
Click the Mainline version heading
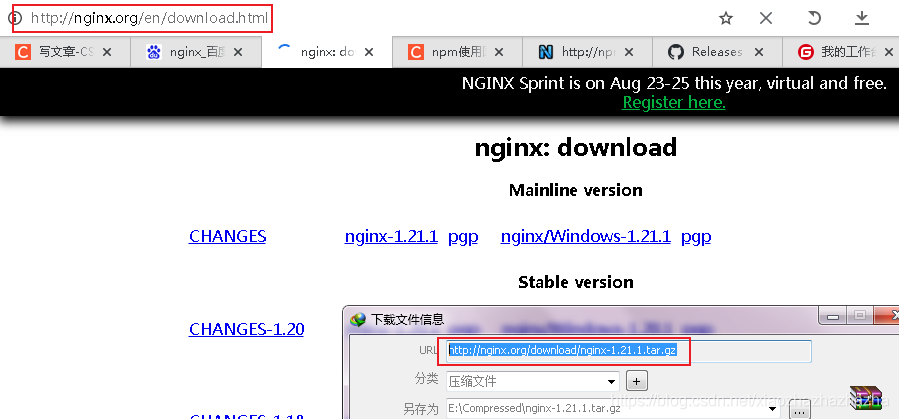(576, 190)
